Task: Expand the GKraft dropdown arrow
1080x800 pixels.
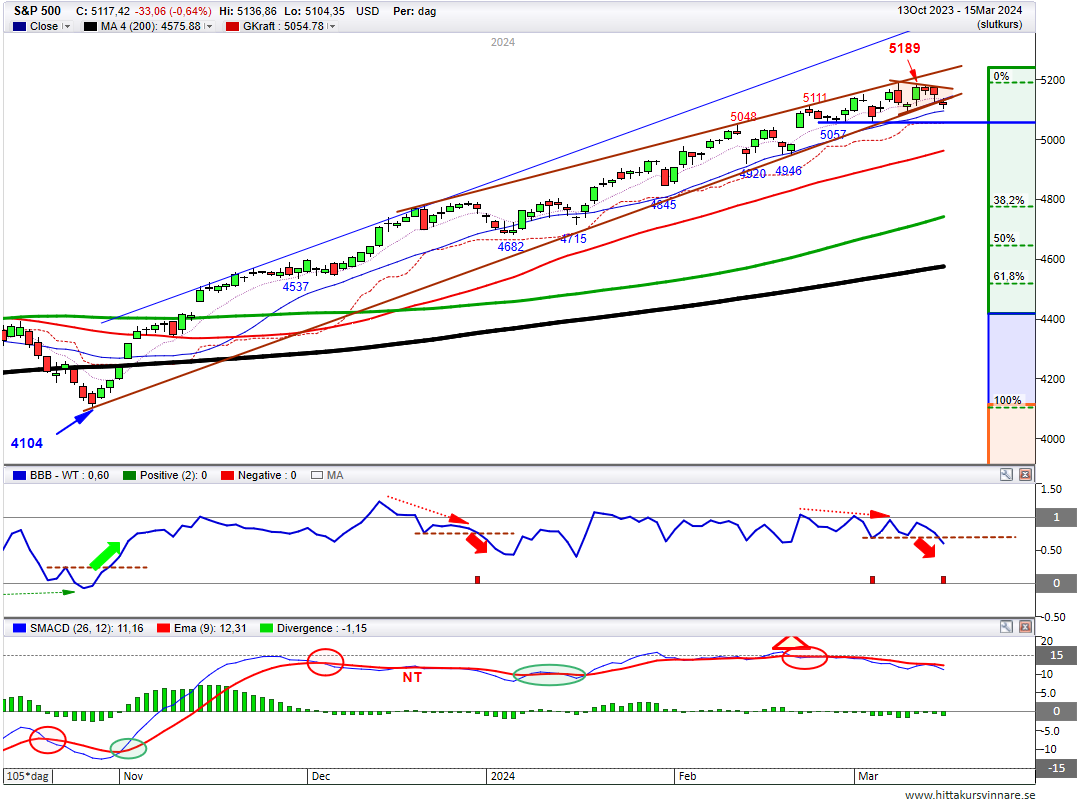Action: pyautogui.click(x=331, y=26)
